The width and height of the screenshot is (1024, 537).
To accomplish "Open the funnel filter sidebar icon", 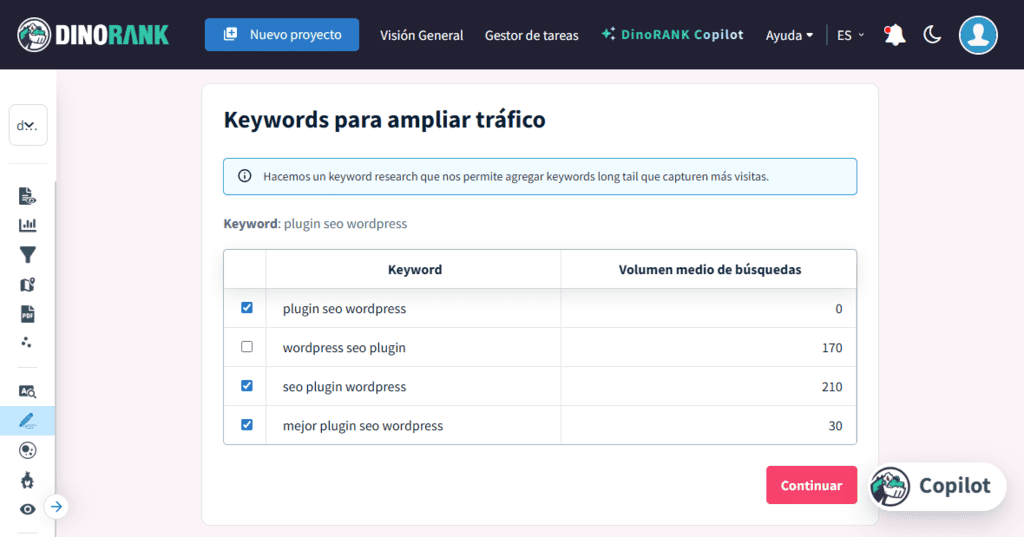I will (x=27, y=255).
